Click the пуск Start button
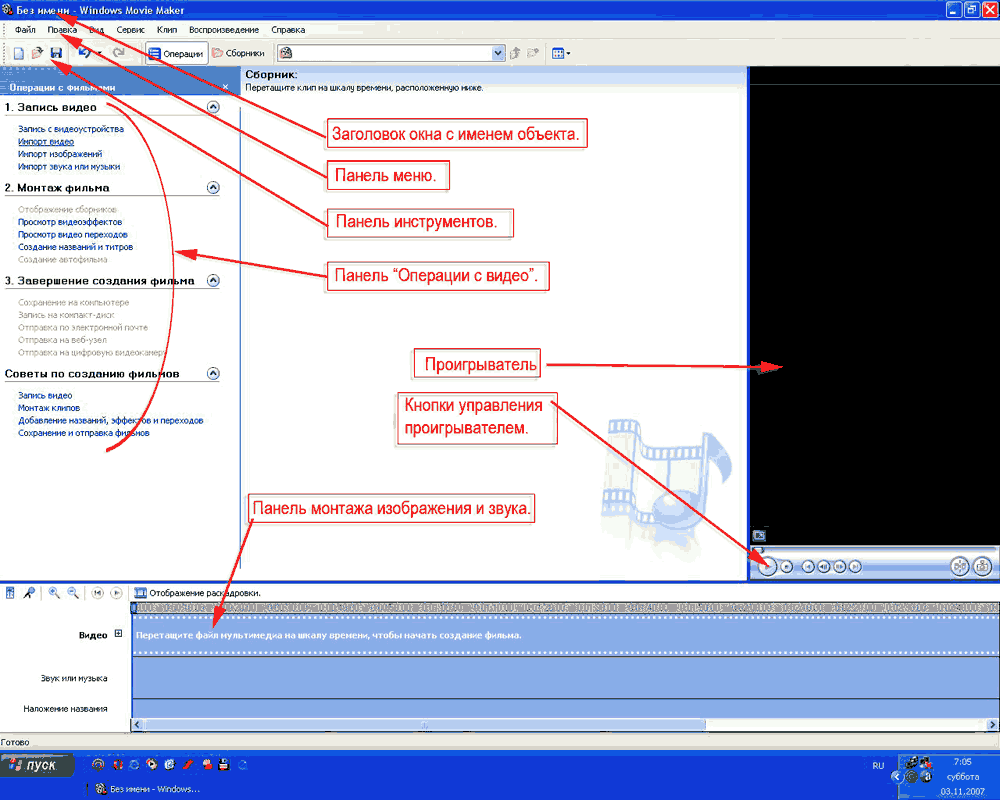Screen dimensions: 1000x800 (36, 765)
